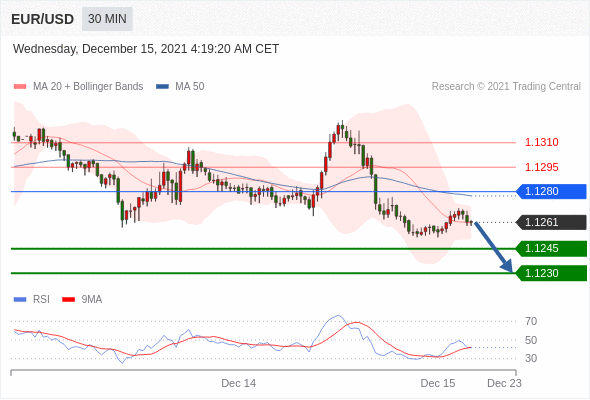Open the Research © 2021 Trading Central link

point(506,87)
